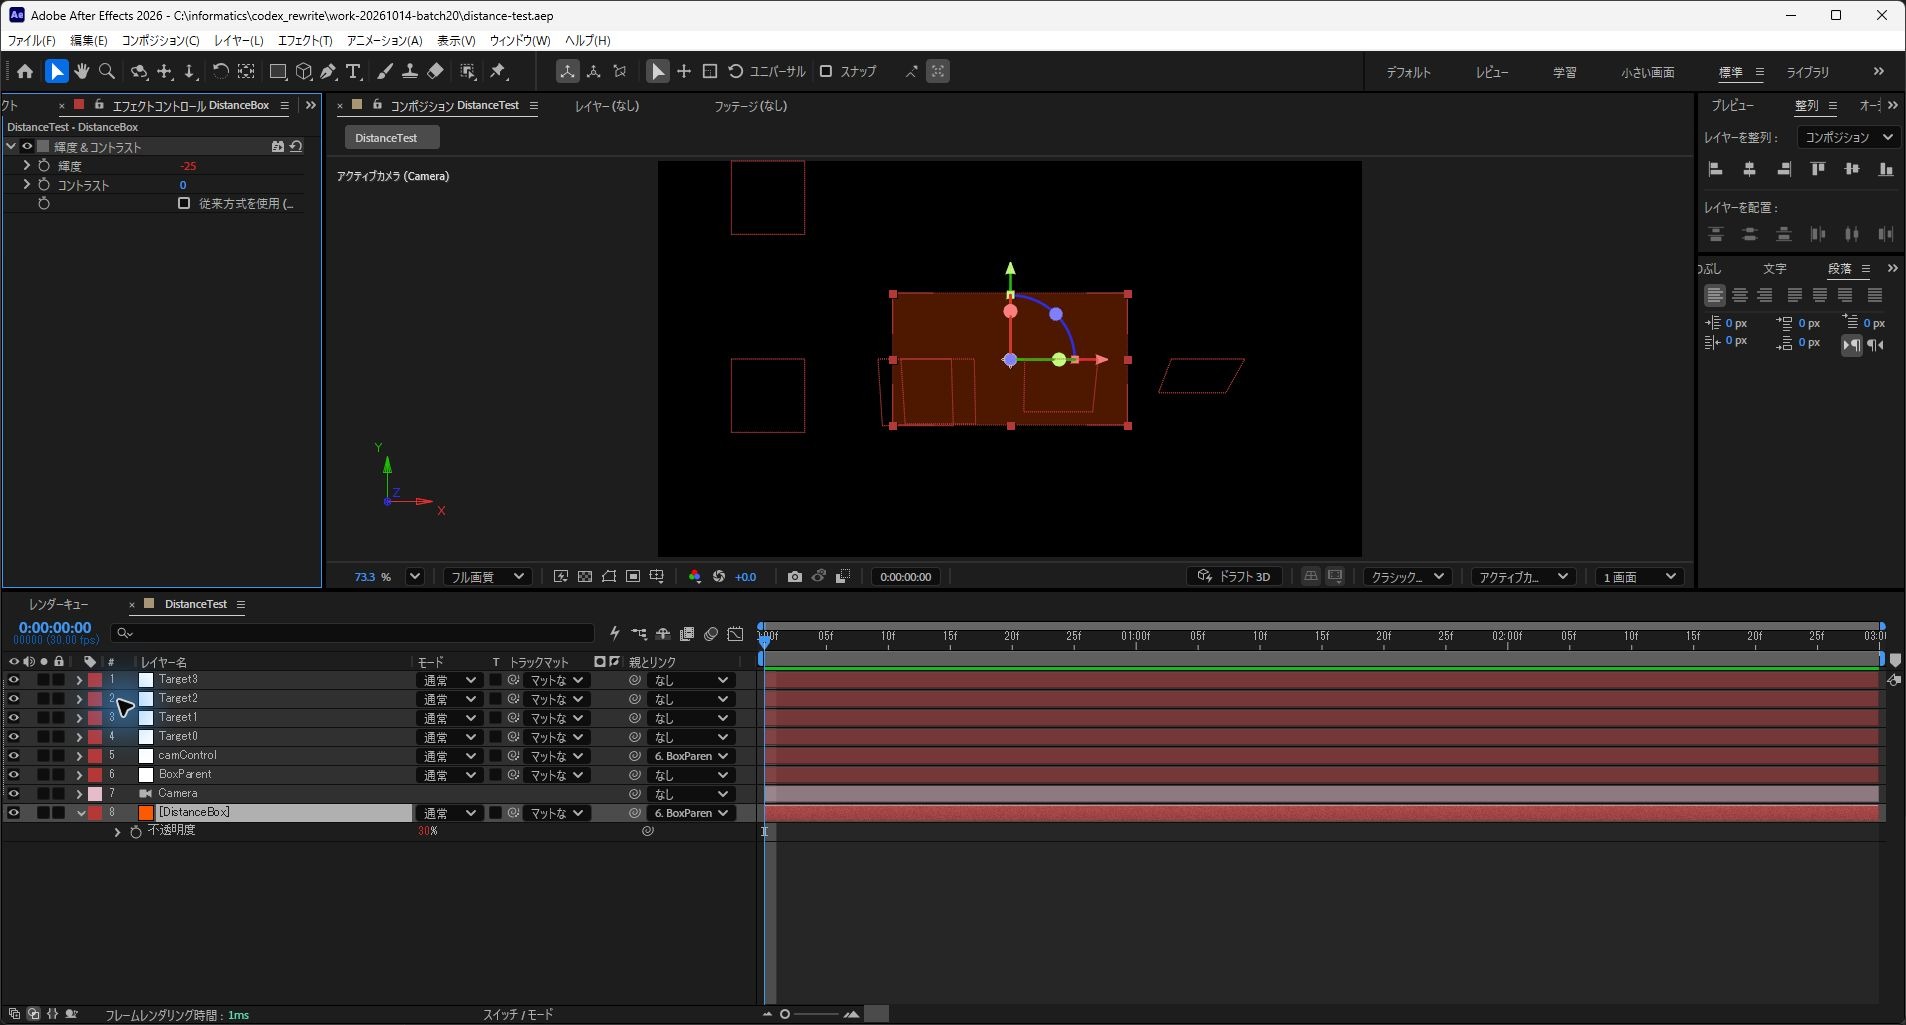1906x1025 pixels.
Task: Open the File menu
Action: point(31,40)
